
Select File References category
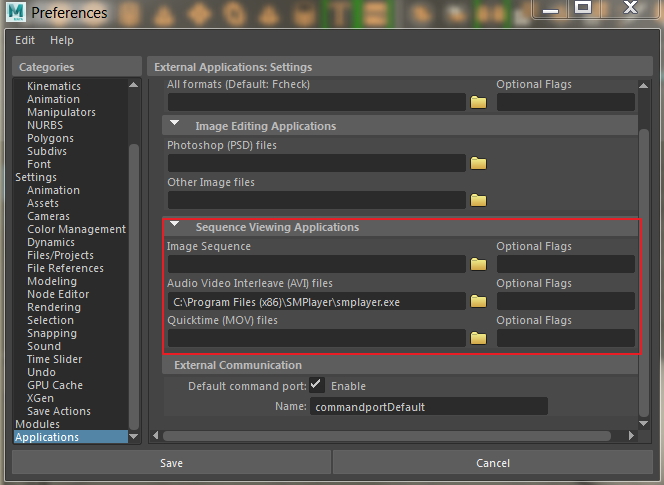point(65,268)
